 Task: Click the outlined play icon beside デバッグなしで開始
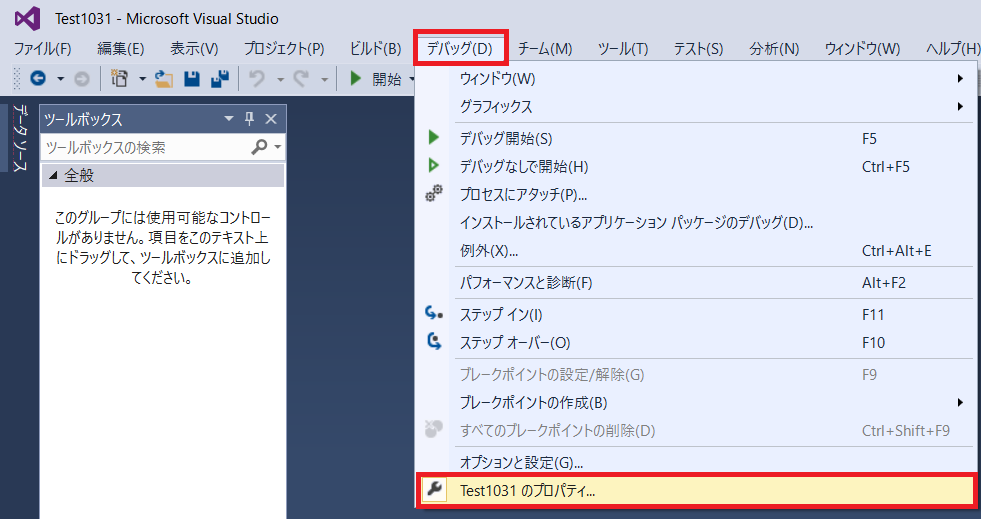(x=434, y=166)
